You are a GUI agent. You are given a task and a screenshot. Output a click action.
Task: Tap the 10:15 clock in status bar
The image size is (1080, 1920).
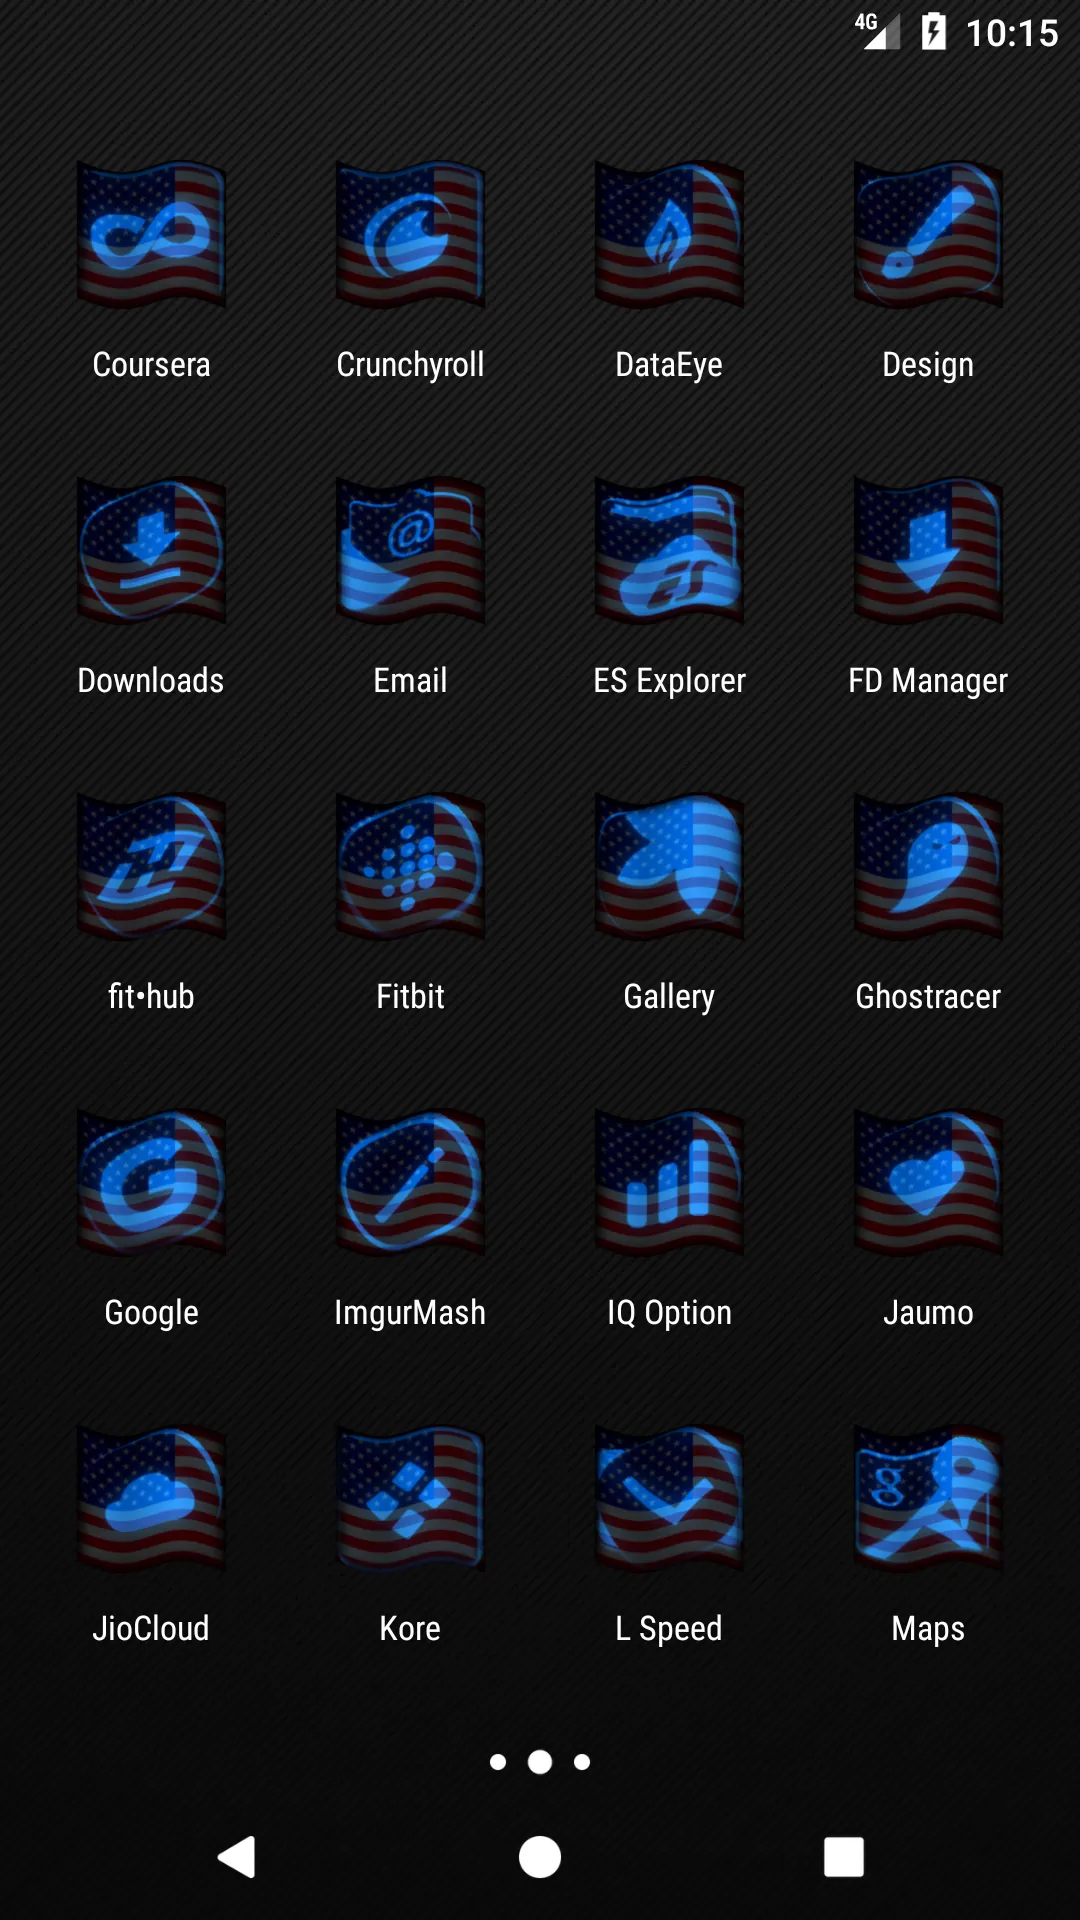[x=1012, y=33]
